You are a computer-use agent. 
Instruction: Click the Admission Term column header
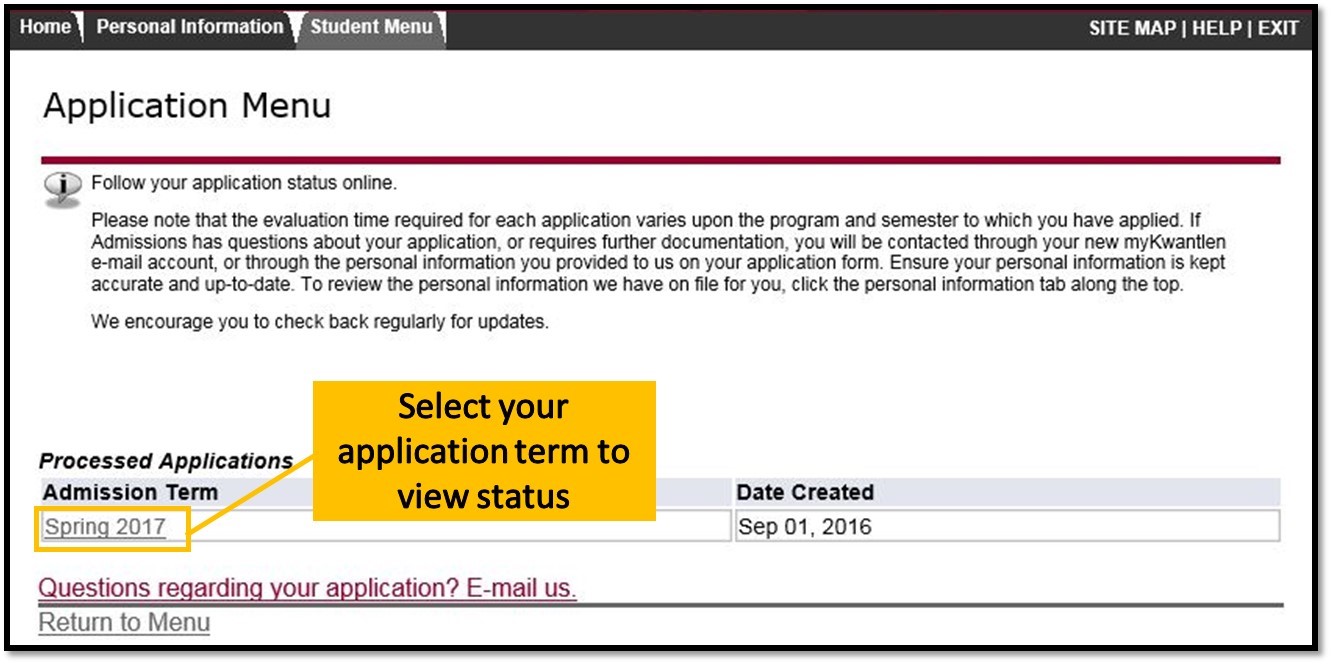pos(130,493)
